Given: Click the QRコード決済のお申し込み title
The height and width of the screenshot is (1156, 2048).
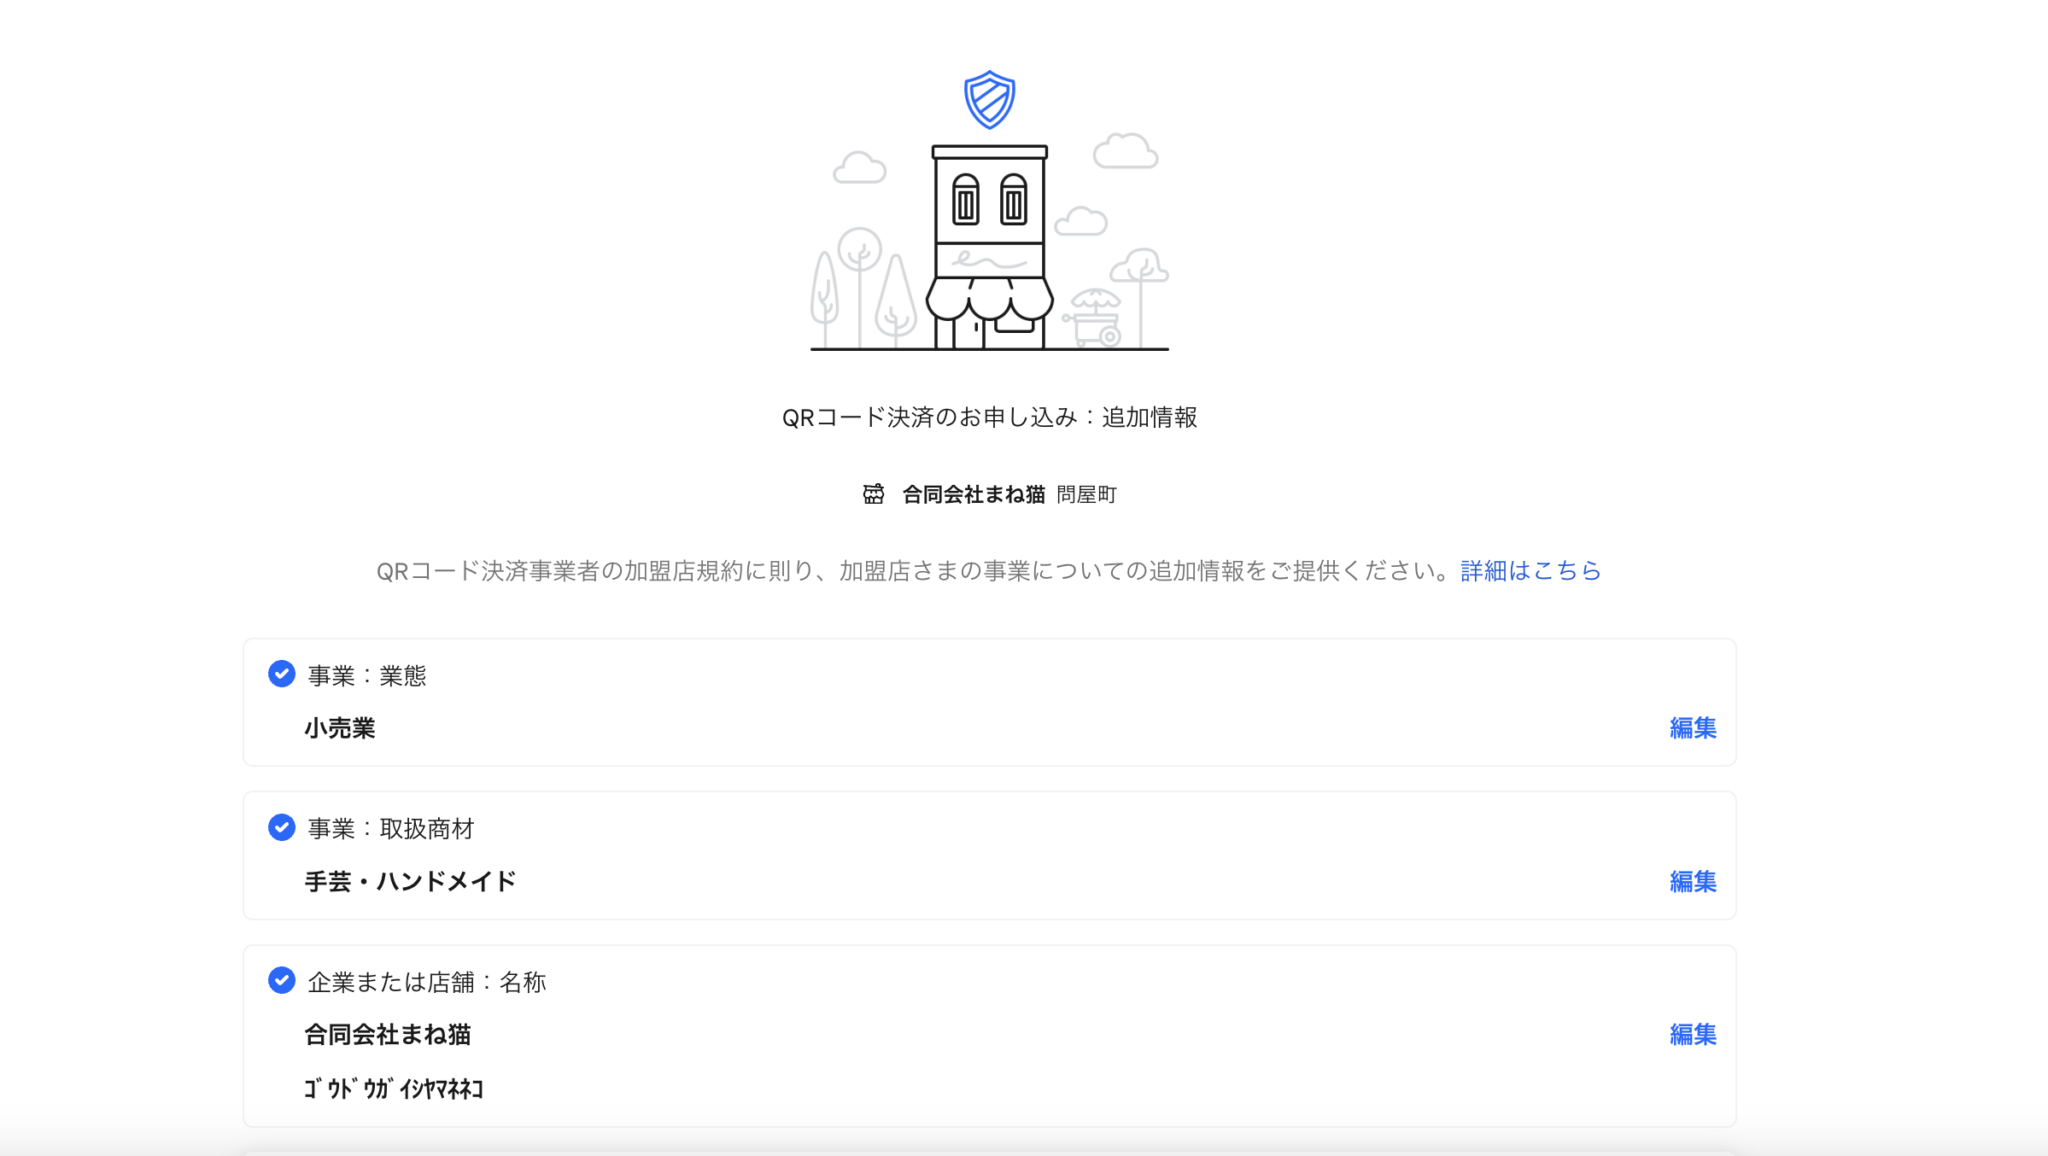Looking at the screenshot, I should [992, 418].
